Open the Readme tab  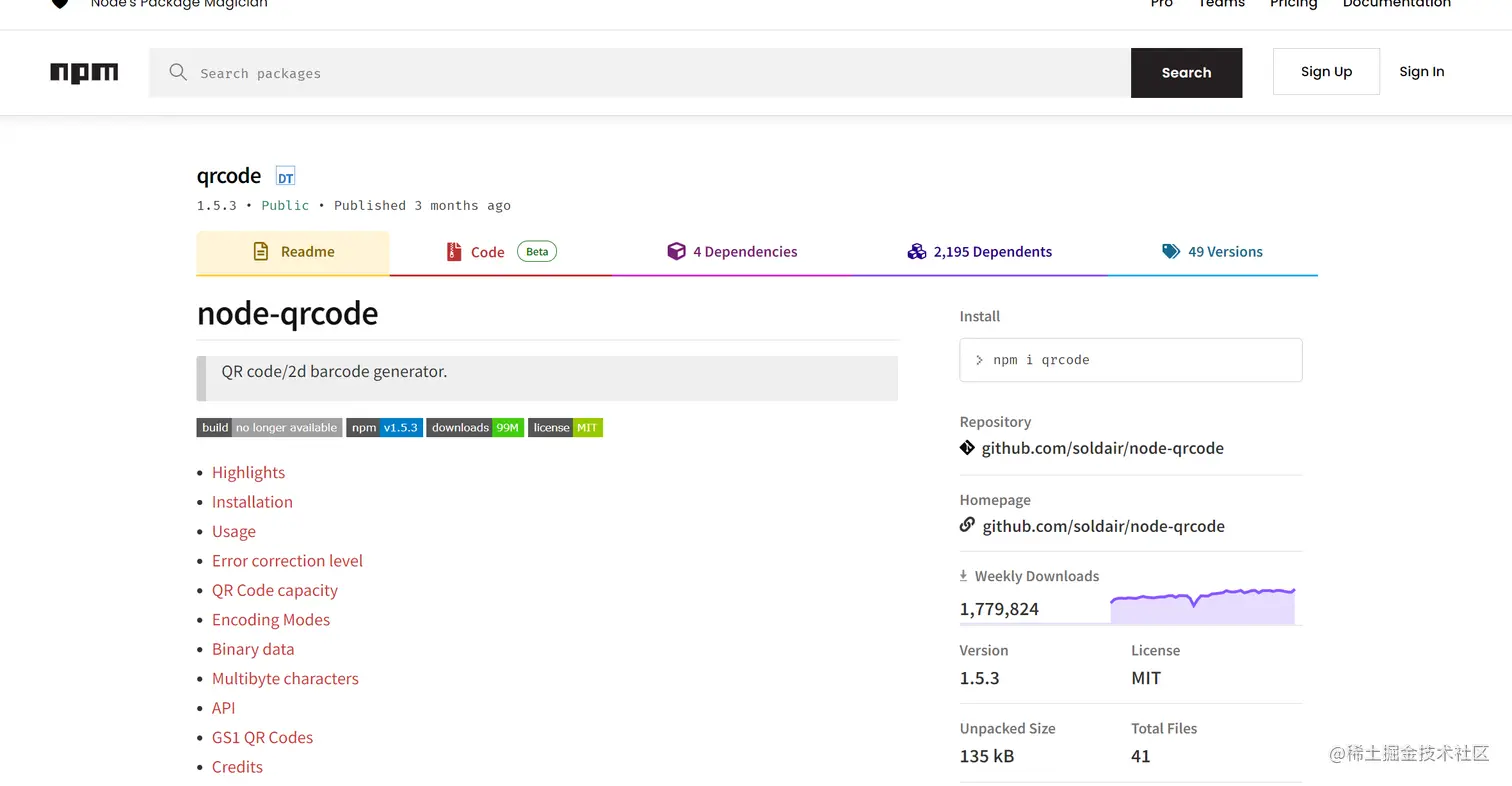293,253
